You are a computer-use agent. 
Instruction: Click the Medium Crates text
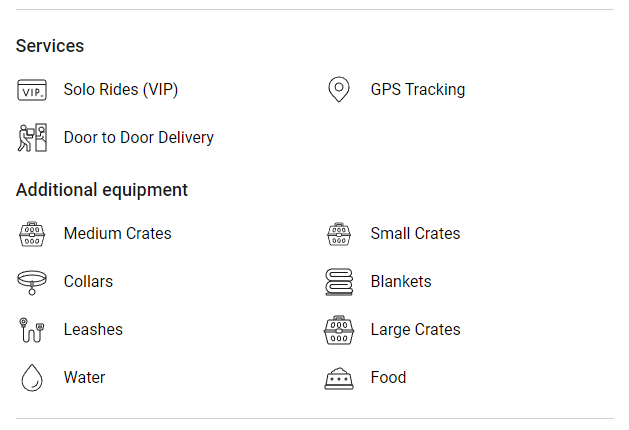click(x=118, y=233)
